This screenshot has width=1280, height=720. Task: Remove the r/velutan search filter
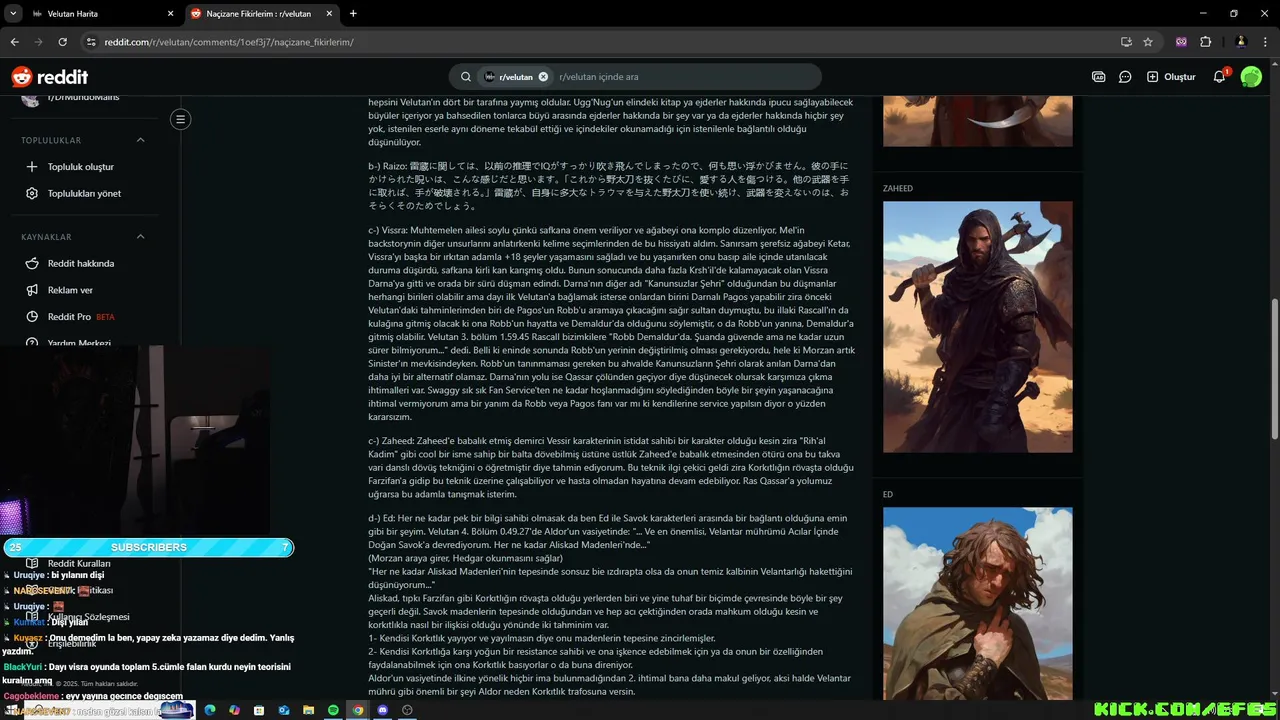point(543,77)
